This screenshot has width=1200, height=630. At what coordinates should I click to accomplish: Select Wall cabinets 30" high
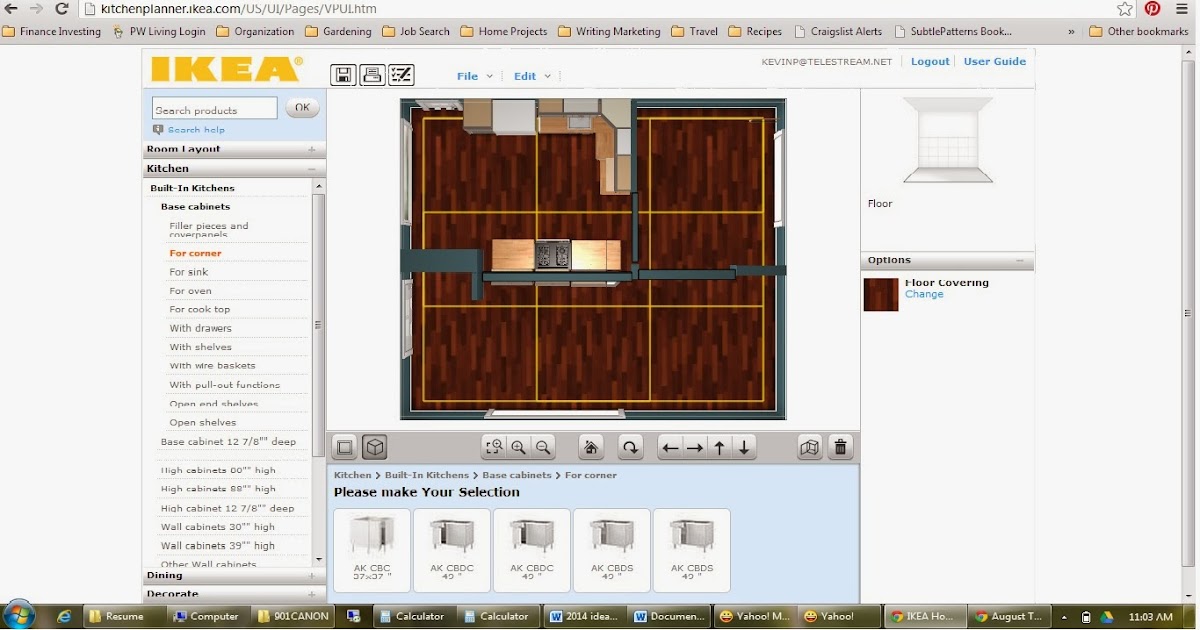coord(218,527)
